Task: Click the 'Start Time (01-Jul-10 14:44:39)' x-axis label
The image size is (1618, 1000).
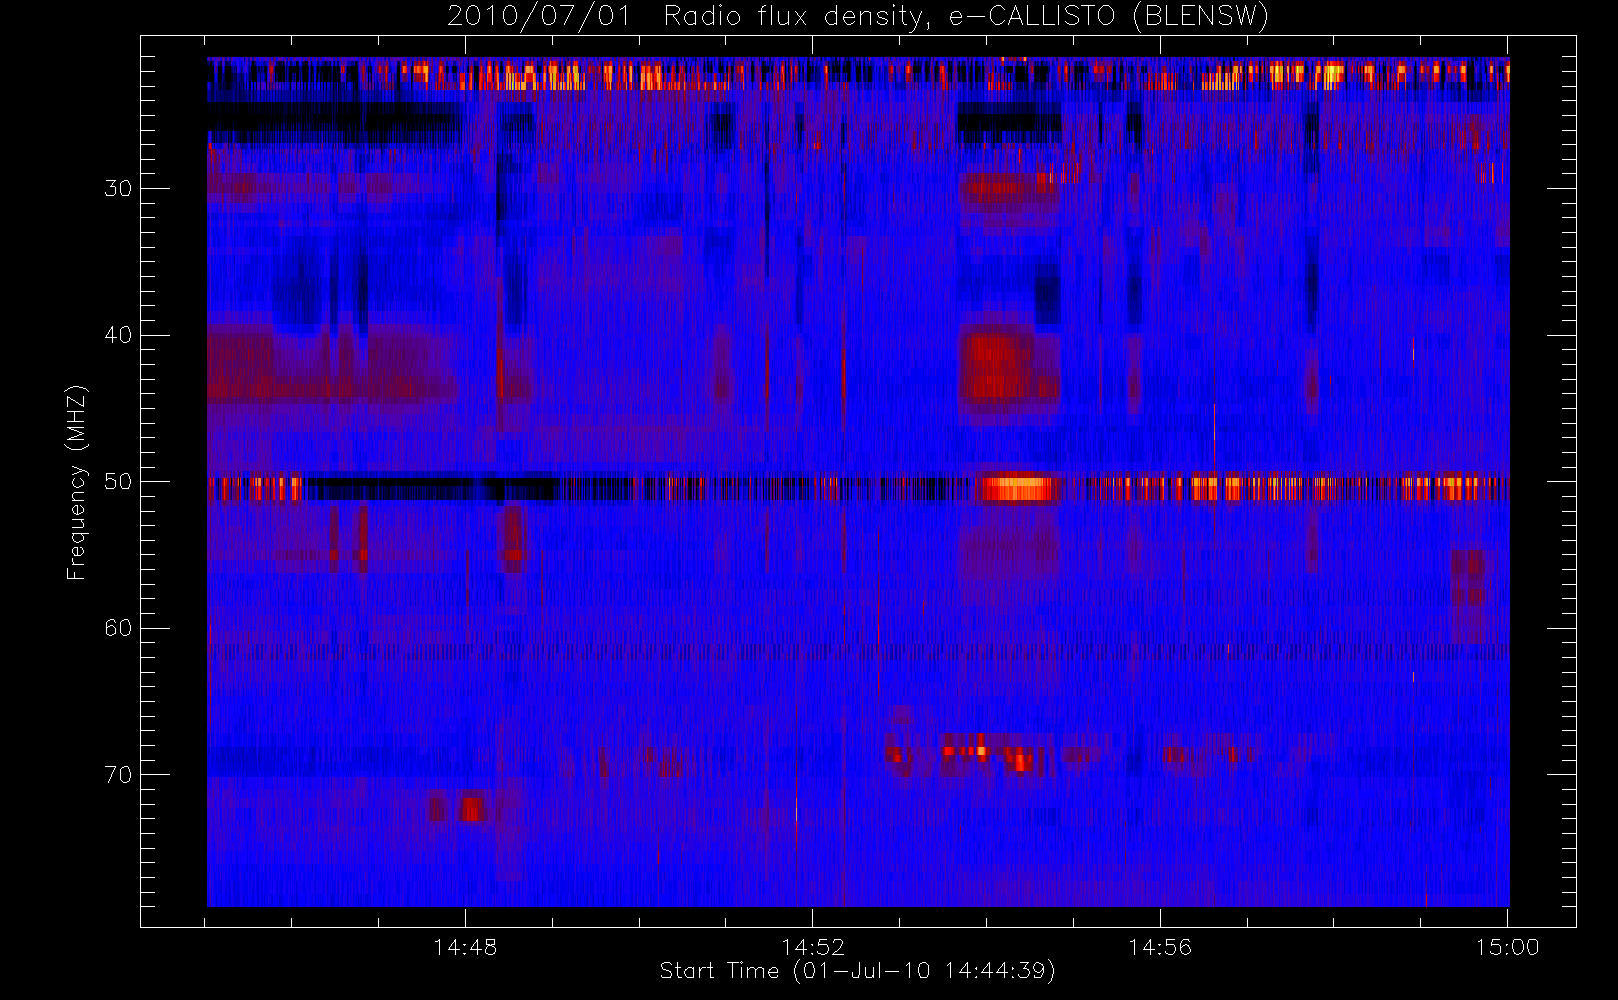Action: [857, 971]
